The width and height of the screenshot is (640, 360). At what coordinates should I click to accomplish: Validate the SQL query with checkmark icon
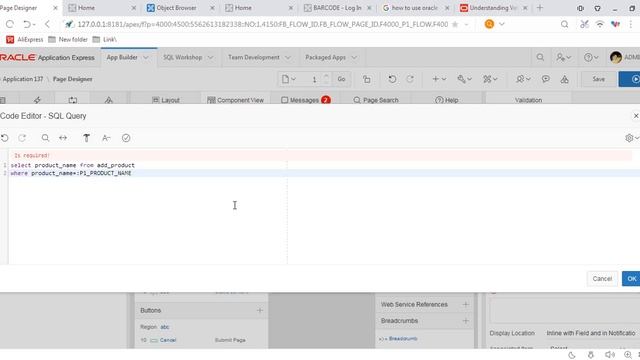(x=126, y=138)
